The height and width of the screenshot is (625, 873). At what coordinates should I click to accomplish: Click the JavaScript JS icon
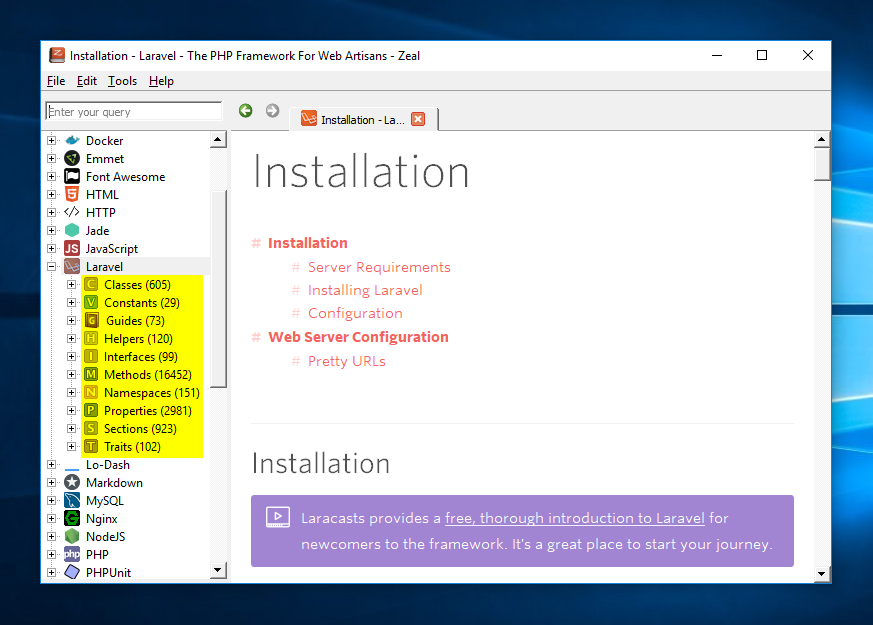(72, 248)
